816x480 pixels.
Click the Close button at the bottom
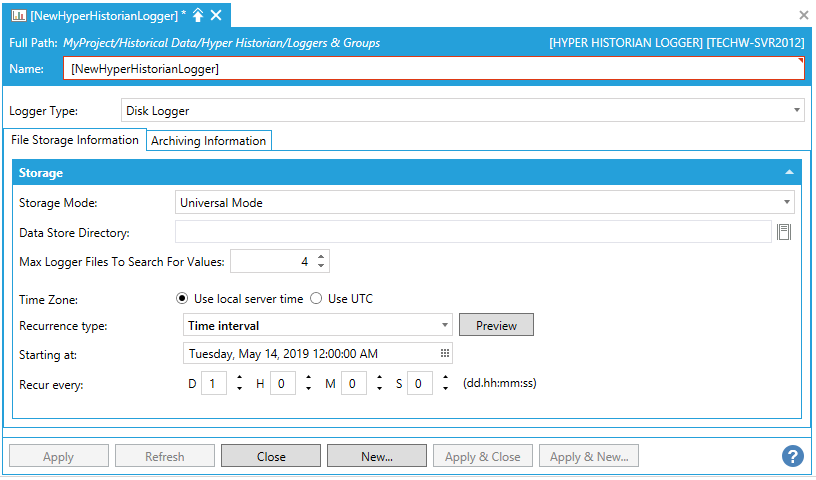(271, 456)
